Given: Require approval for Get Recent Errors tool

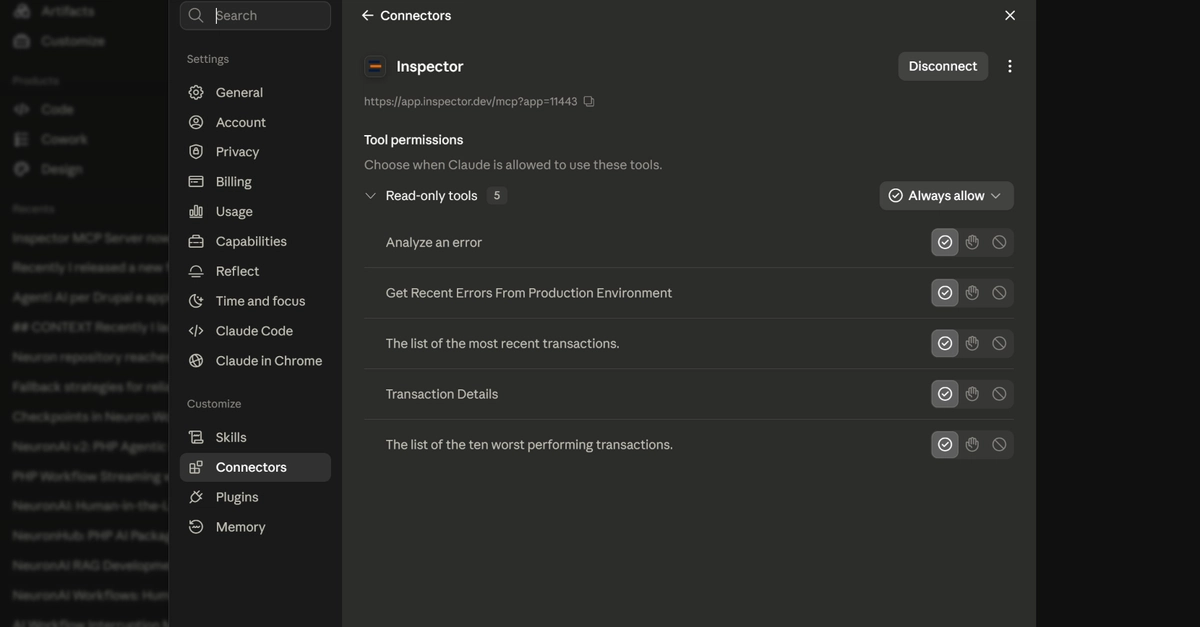Looking at the screenshot, I should point(972,293).
